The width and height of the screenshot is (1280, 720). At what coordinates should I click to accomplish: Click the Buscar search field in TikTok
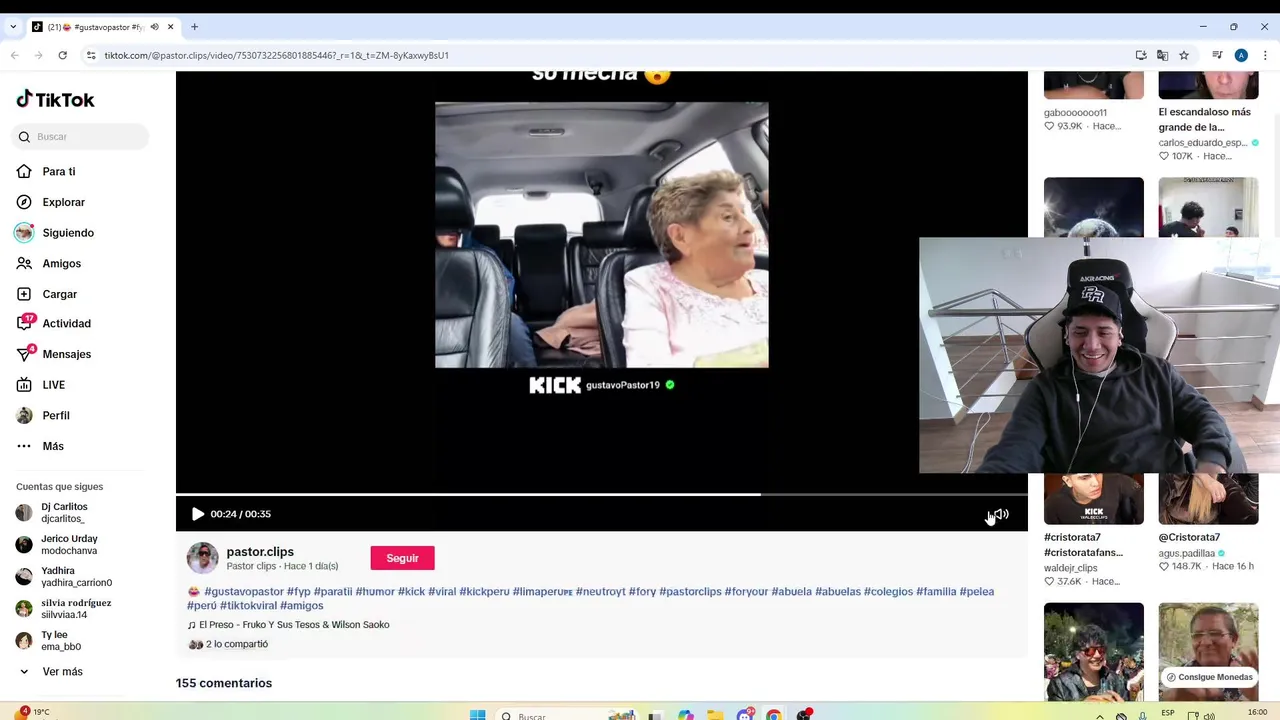coord(81,137)
